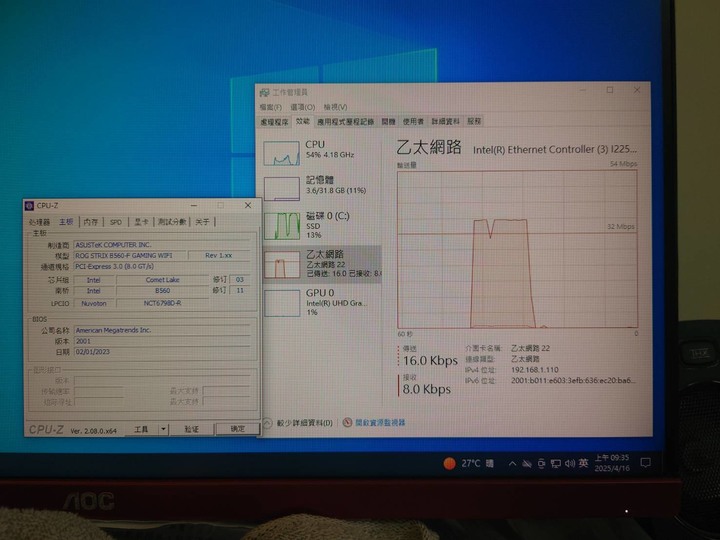Open the 測試分數 tab in CPU-Z
The image size is (720, 540).
[172, 222]
